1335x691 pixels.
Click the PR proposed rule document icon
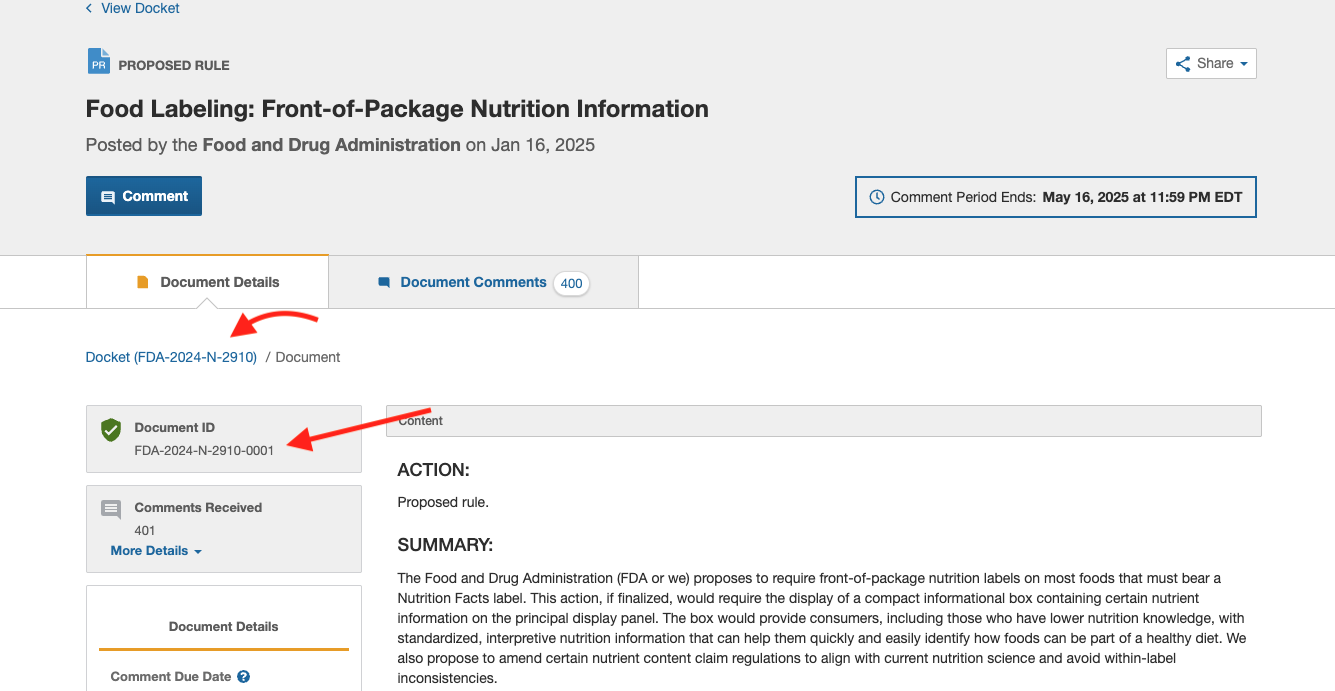tap(98, 62)
